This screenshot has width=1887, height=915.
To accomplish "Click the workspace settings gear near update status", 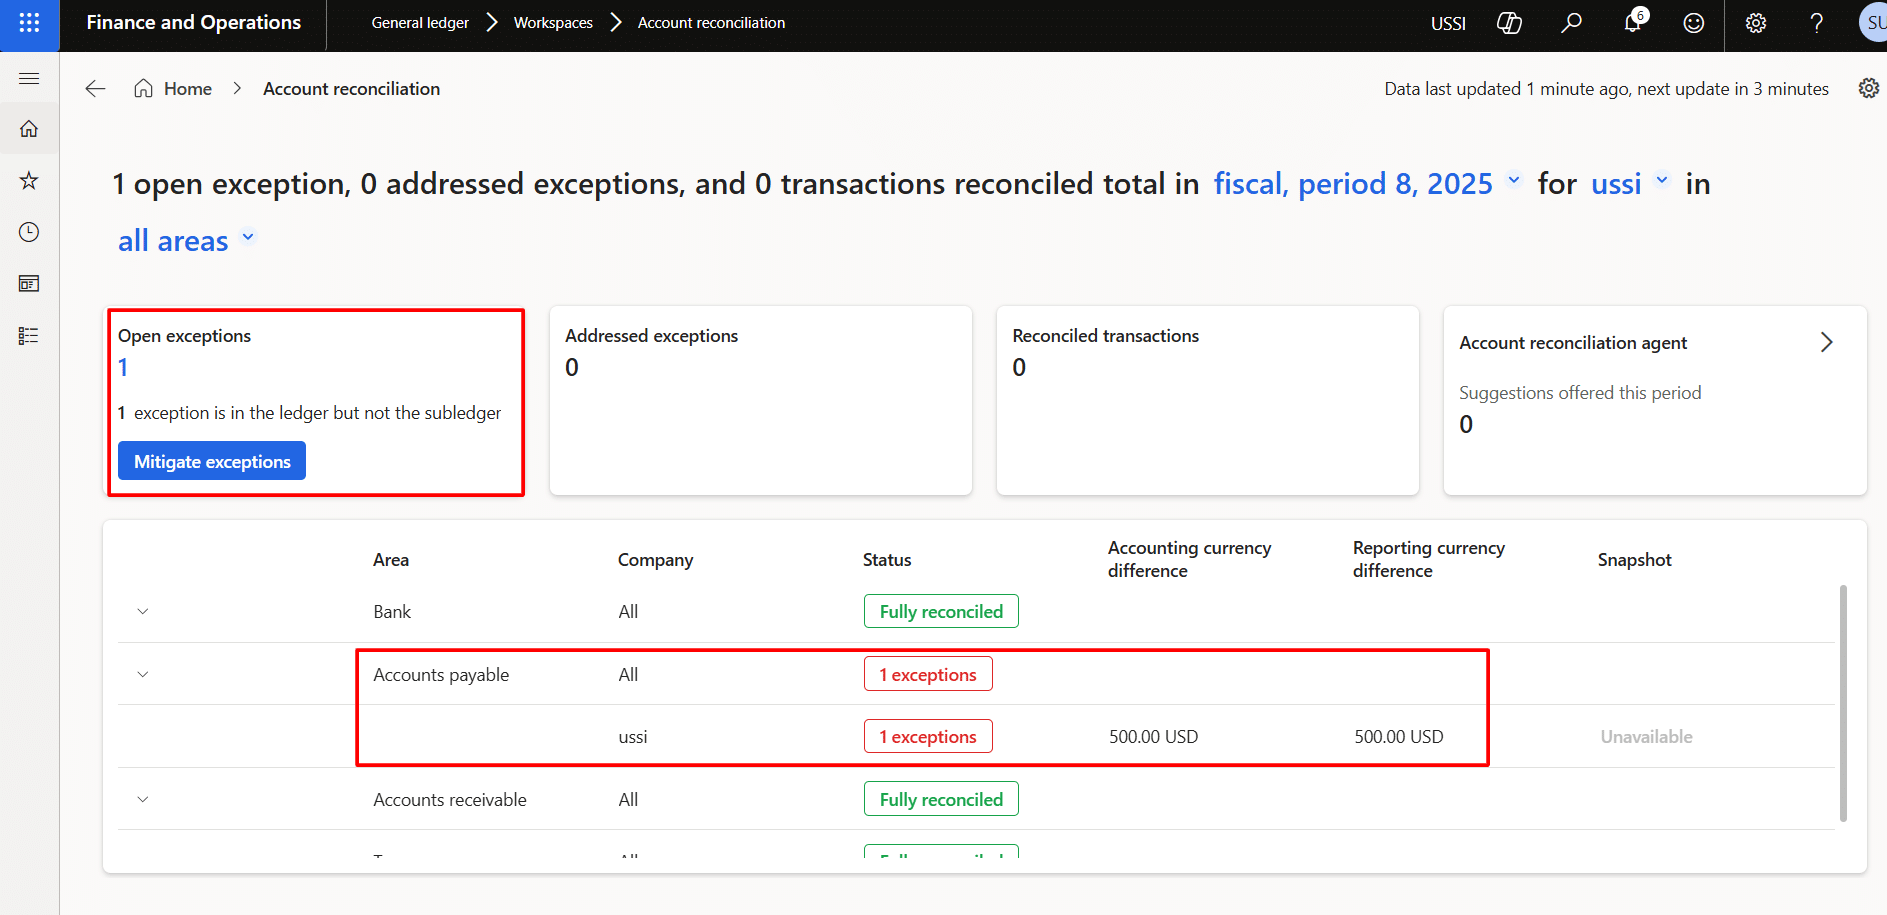I will 1868,88.
